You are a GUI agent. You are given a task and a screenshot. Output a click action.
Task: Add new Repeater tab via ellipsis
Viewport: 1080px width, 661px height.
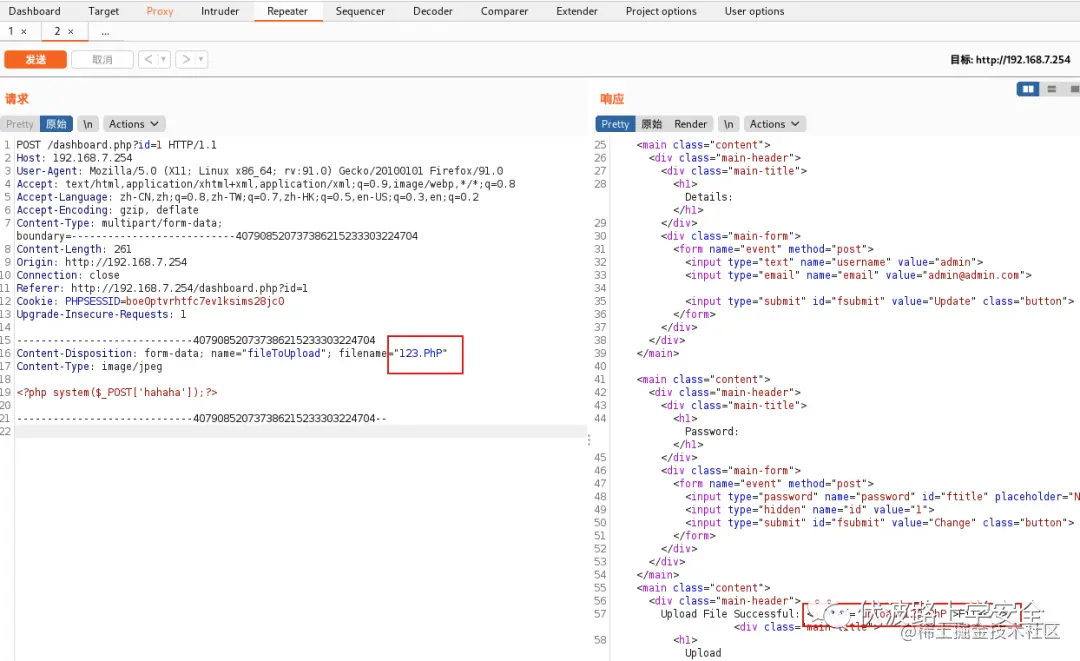coord(105,32)
